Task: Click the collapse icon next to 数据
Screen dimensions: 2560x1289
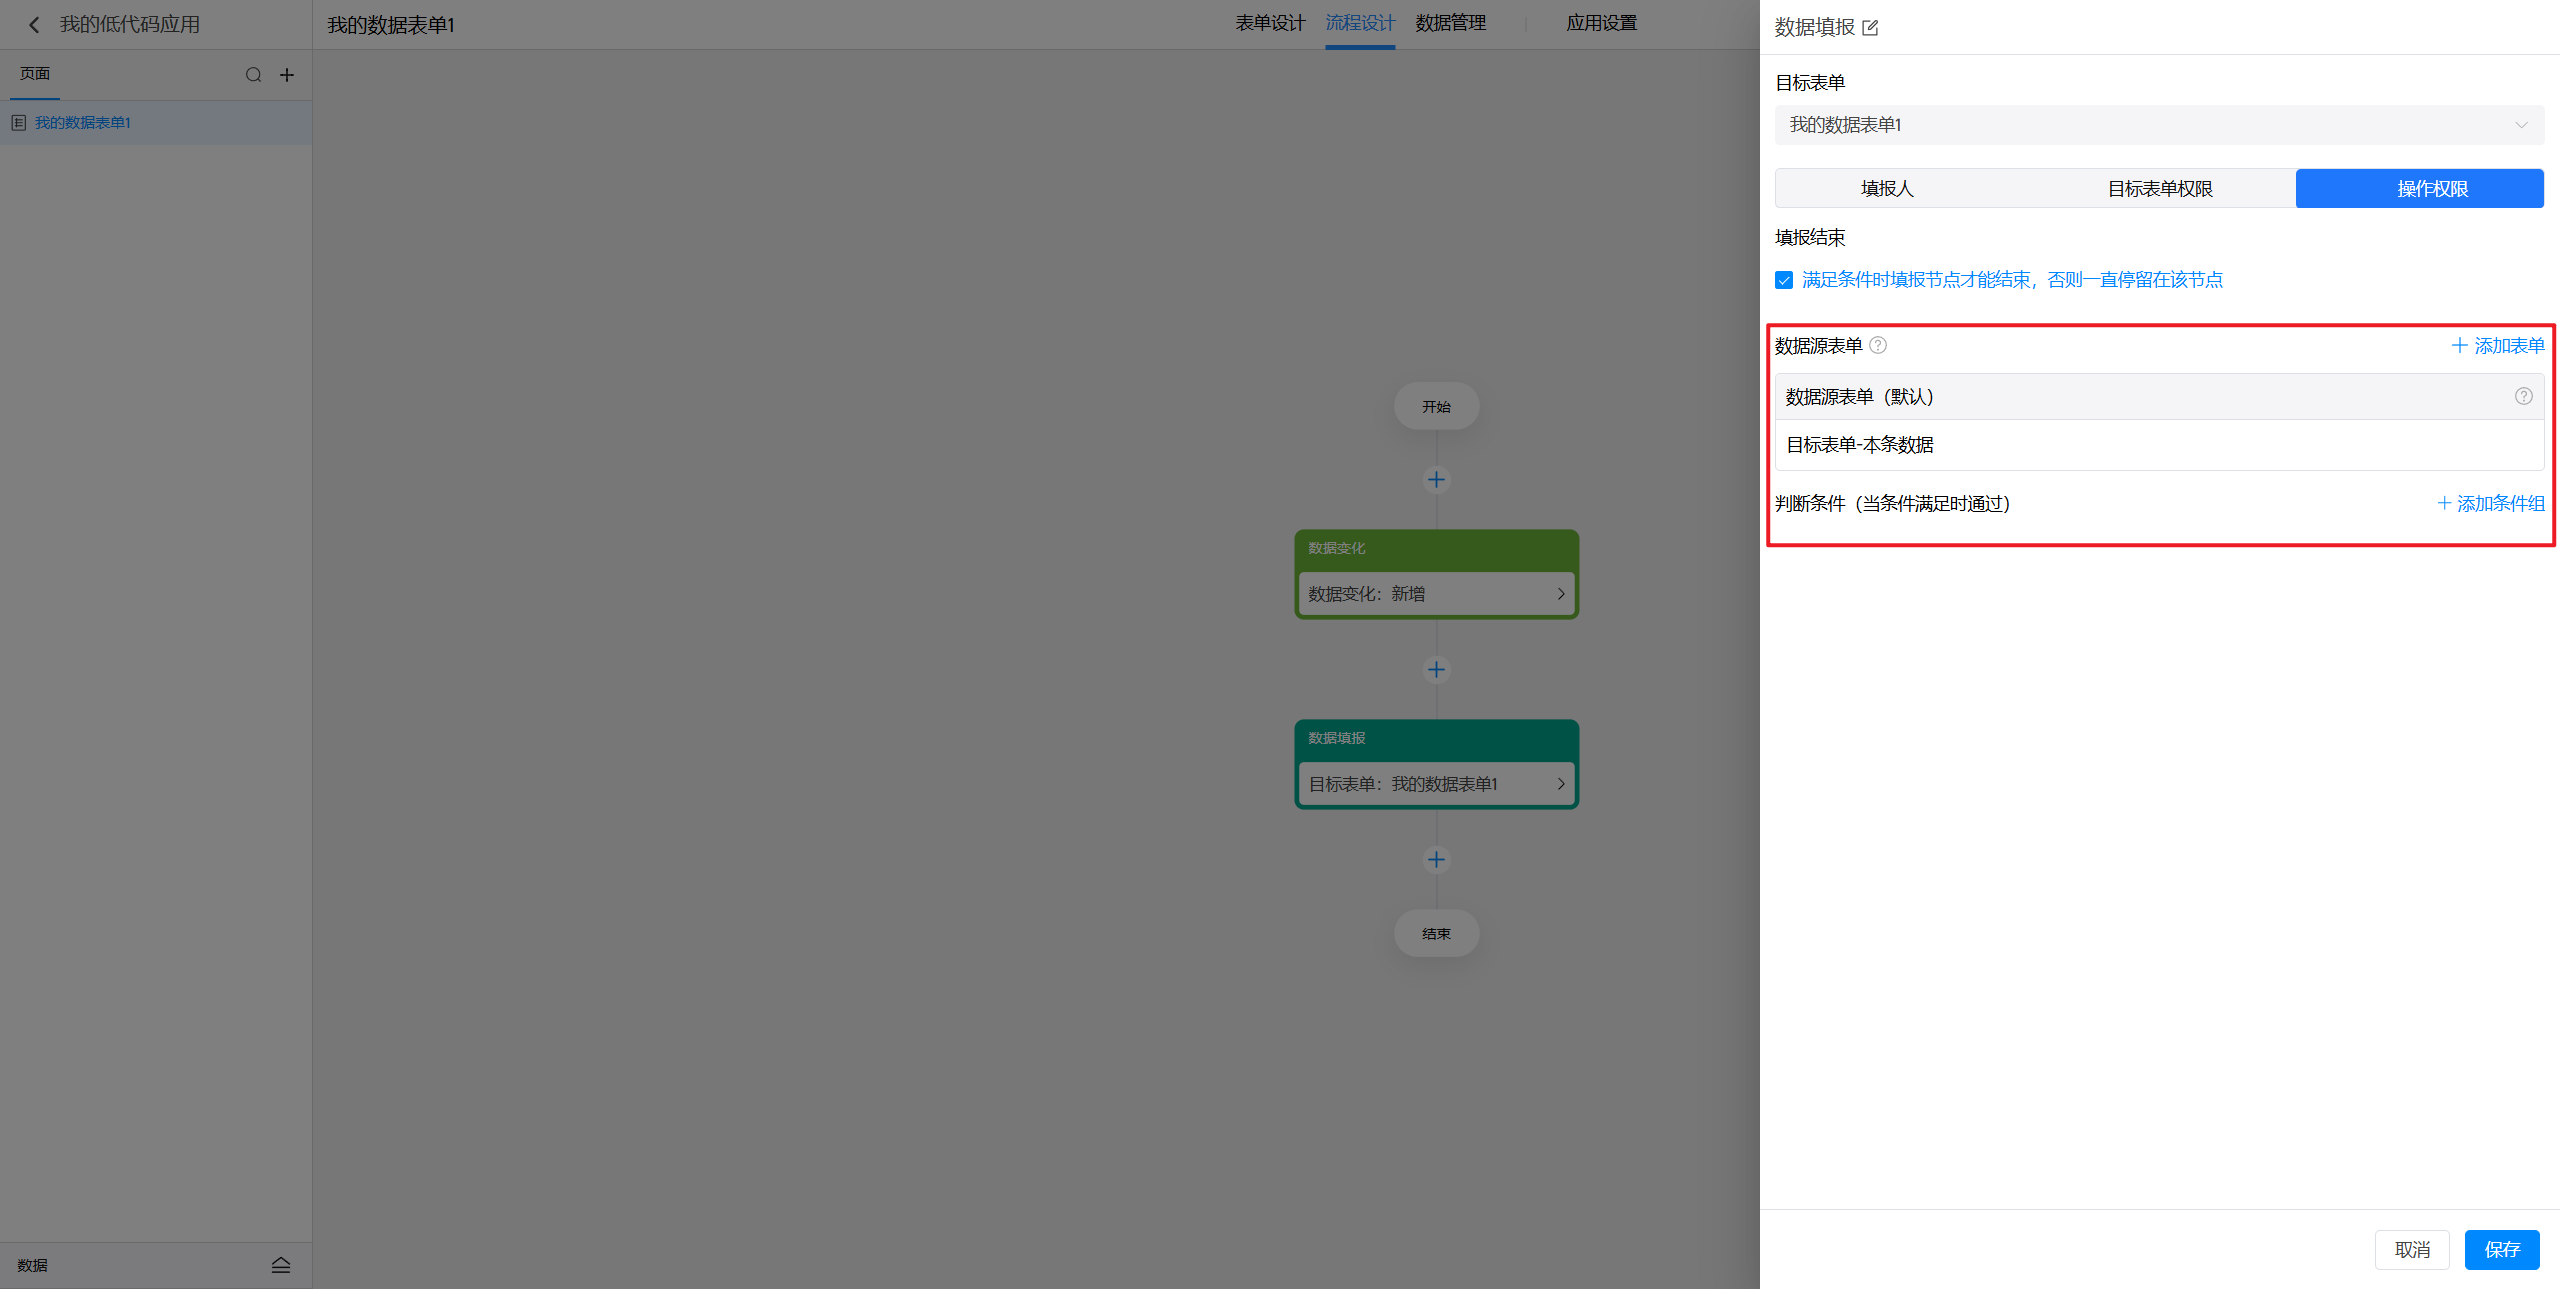Action: pos(281,1265)
